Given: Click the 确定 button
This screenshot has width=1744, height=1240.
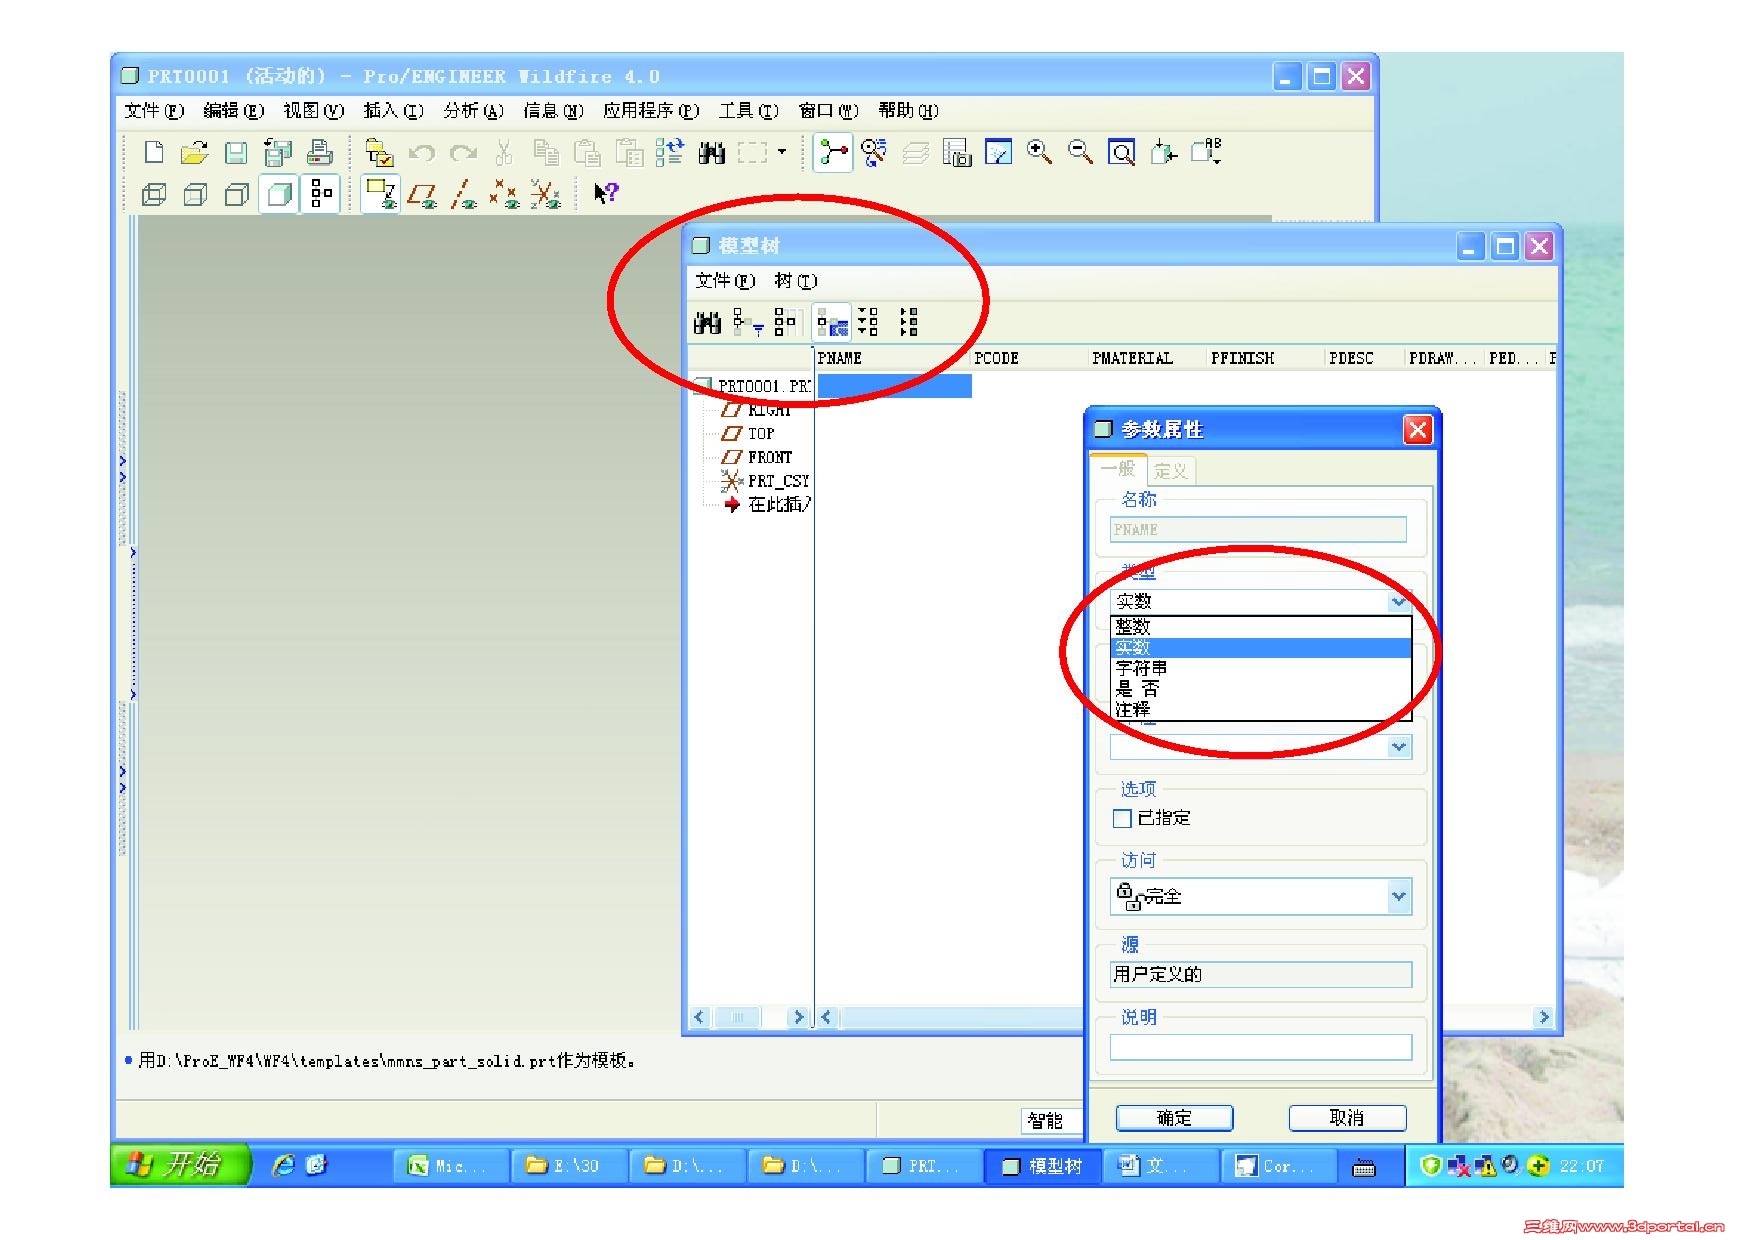Looking at the screenshot, I should 1174,1118.
